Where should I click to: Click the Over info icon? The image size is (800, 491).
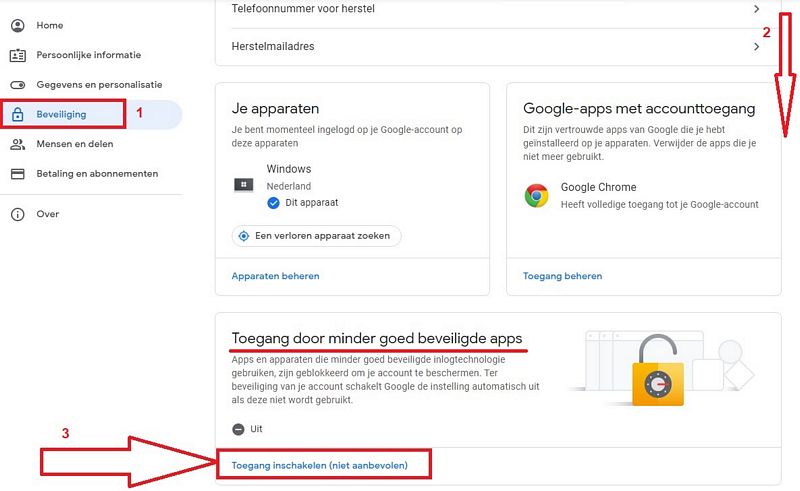click(18, 214)
